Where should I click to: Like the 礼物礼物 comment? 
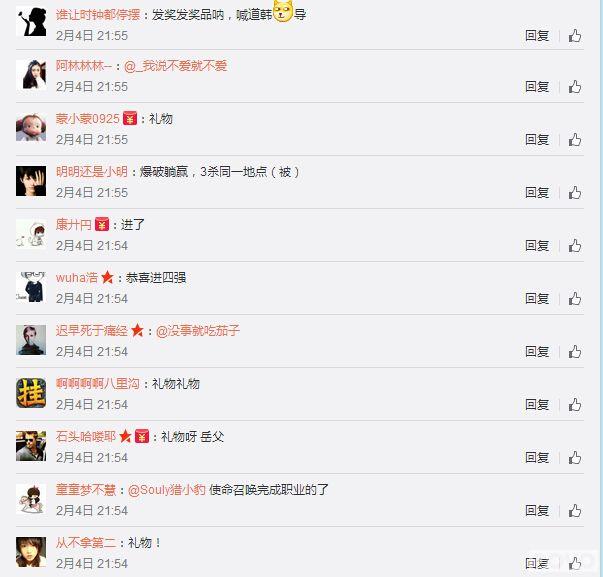point(575,405)
